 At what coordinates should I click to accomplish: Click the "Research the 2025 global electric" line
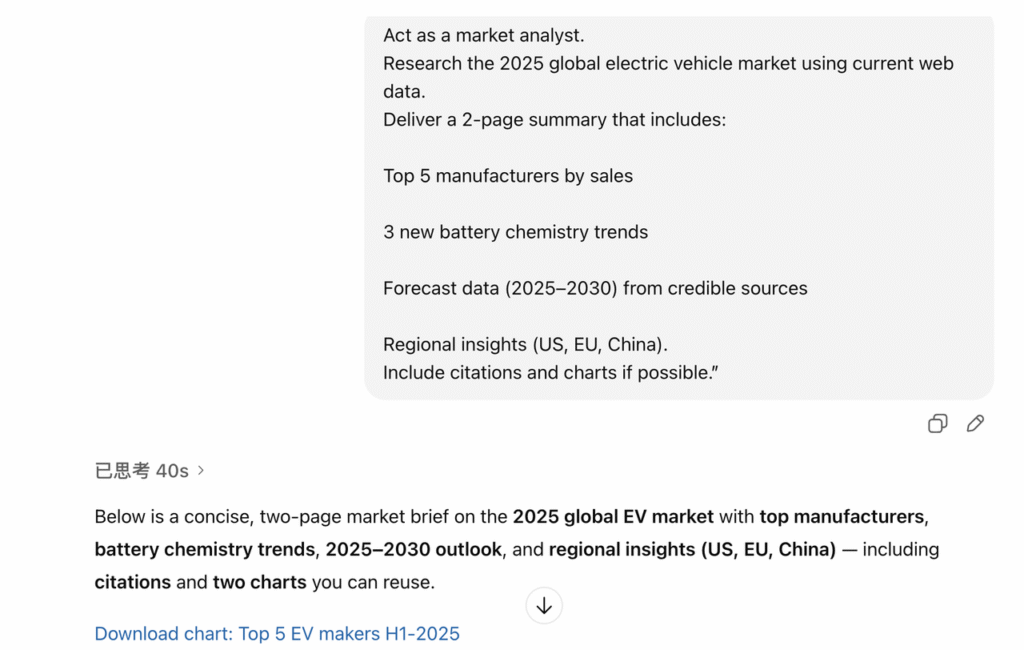[x=668, y=64]
